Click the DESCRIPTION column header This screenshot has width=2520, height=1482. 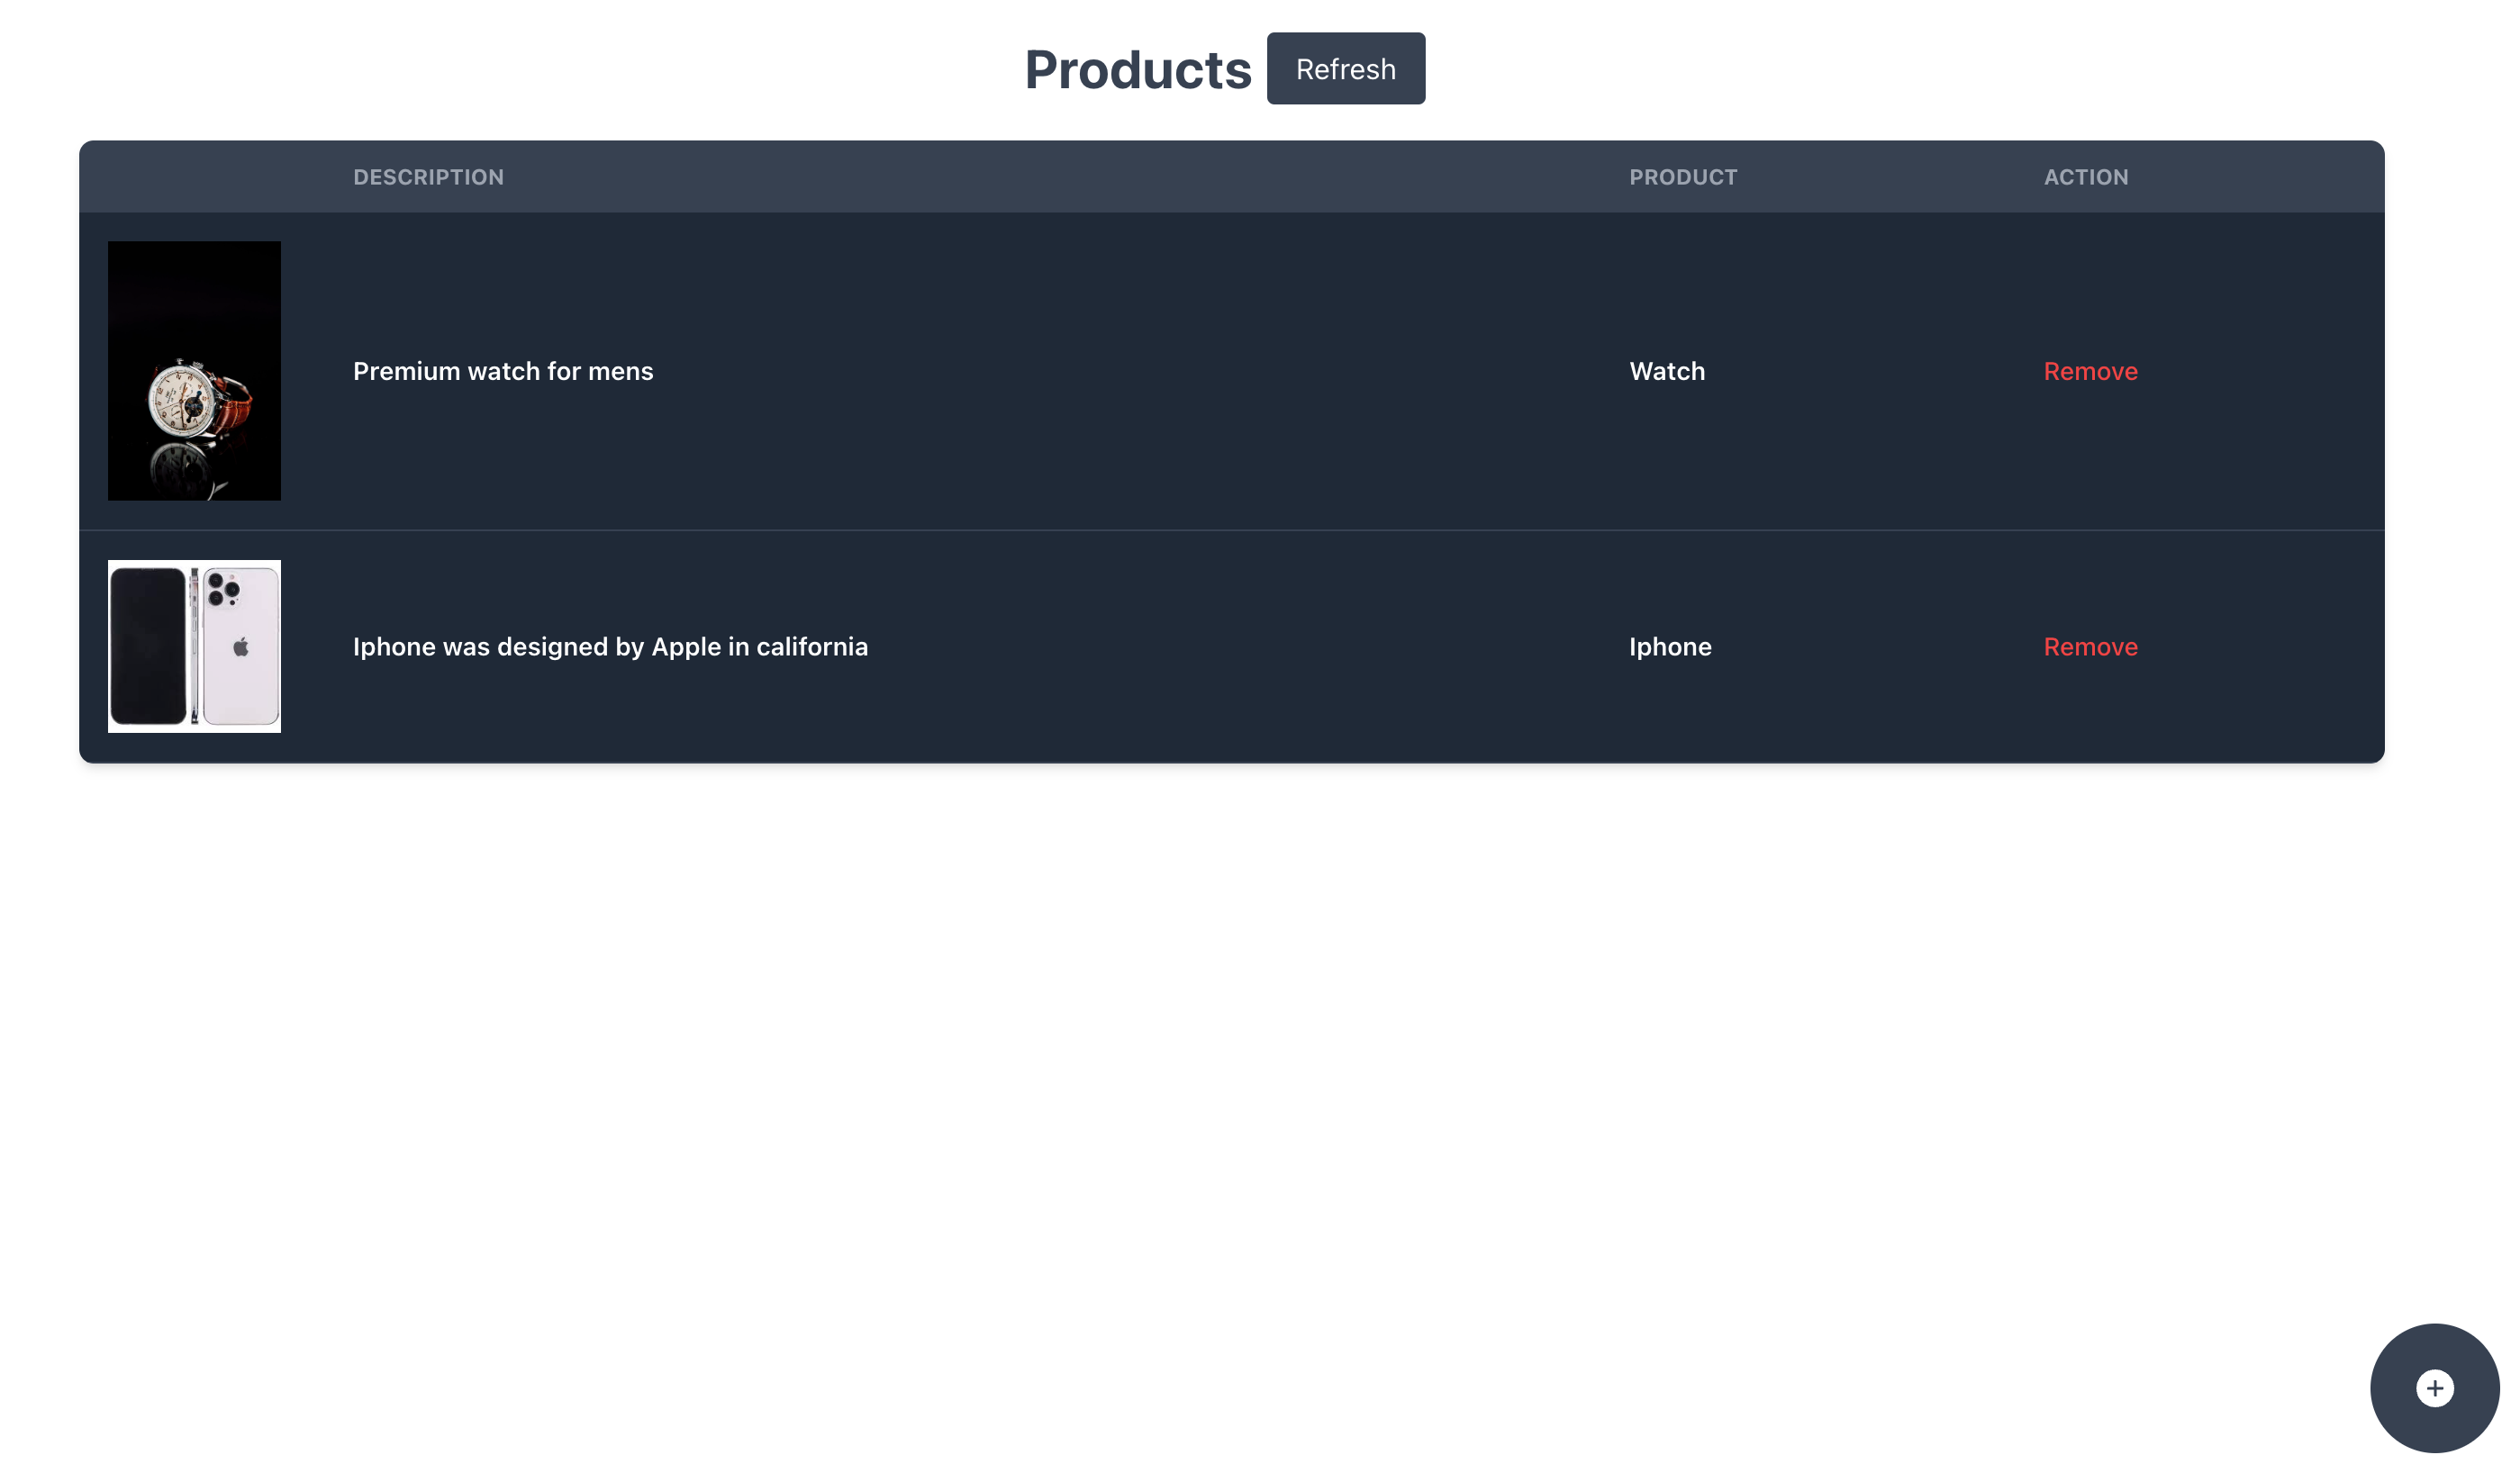pyautogui.click(x=428, y=177)
